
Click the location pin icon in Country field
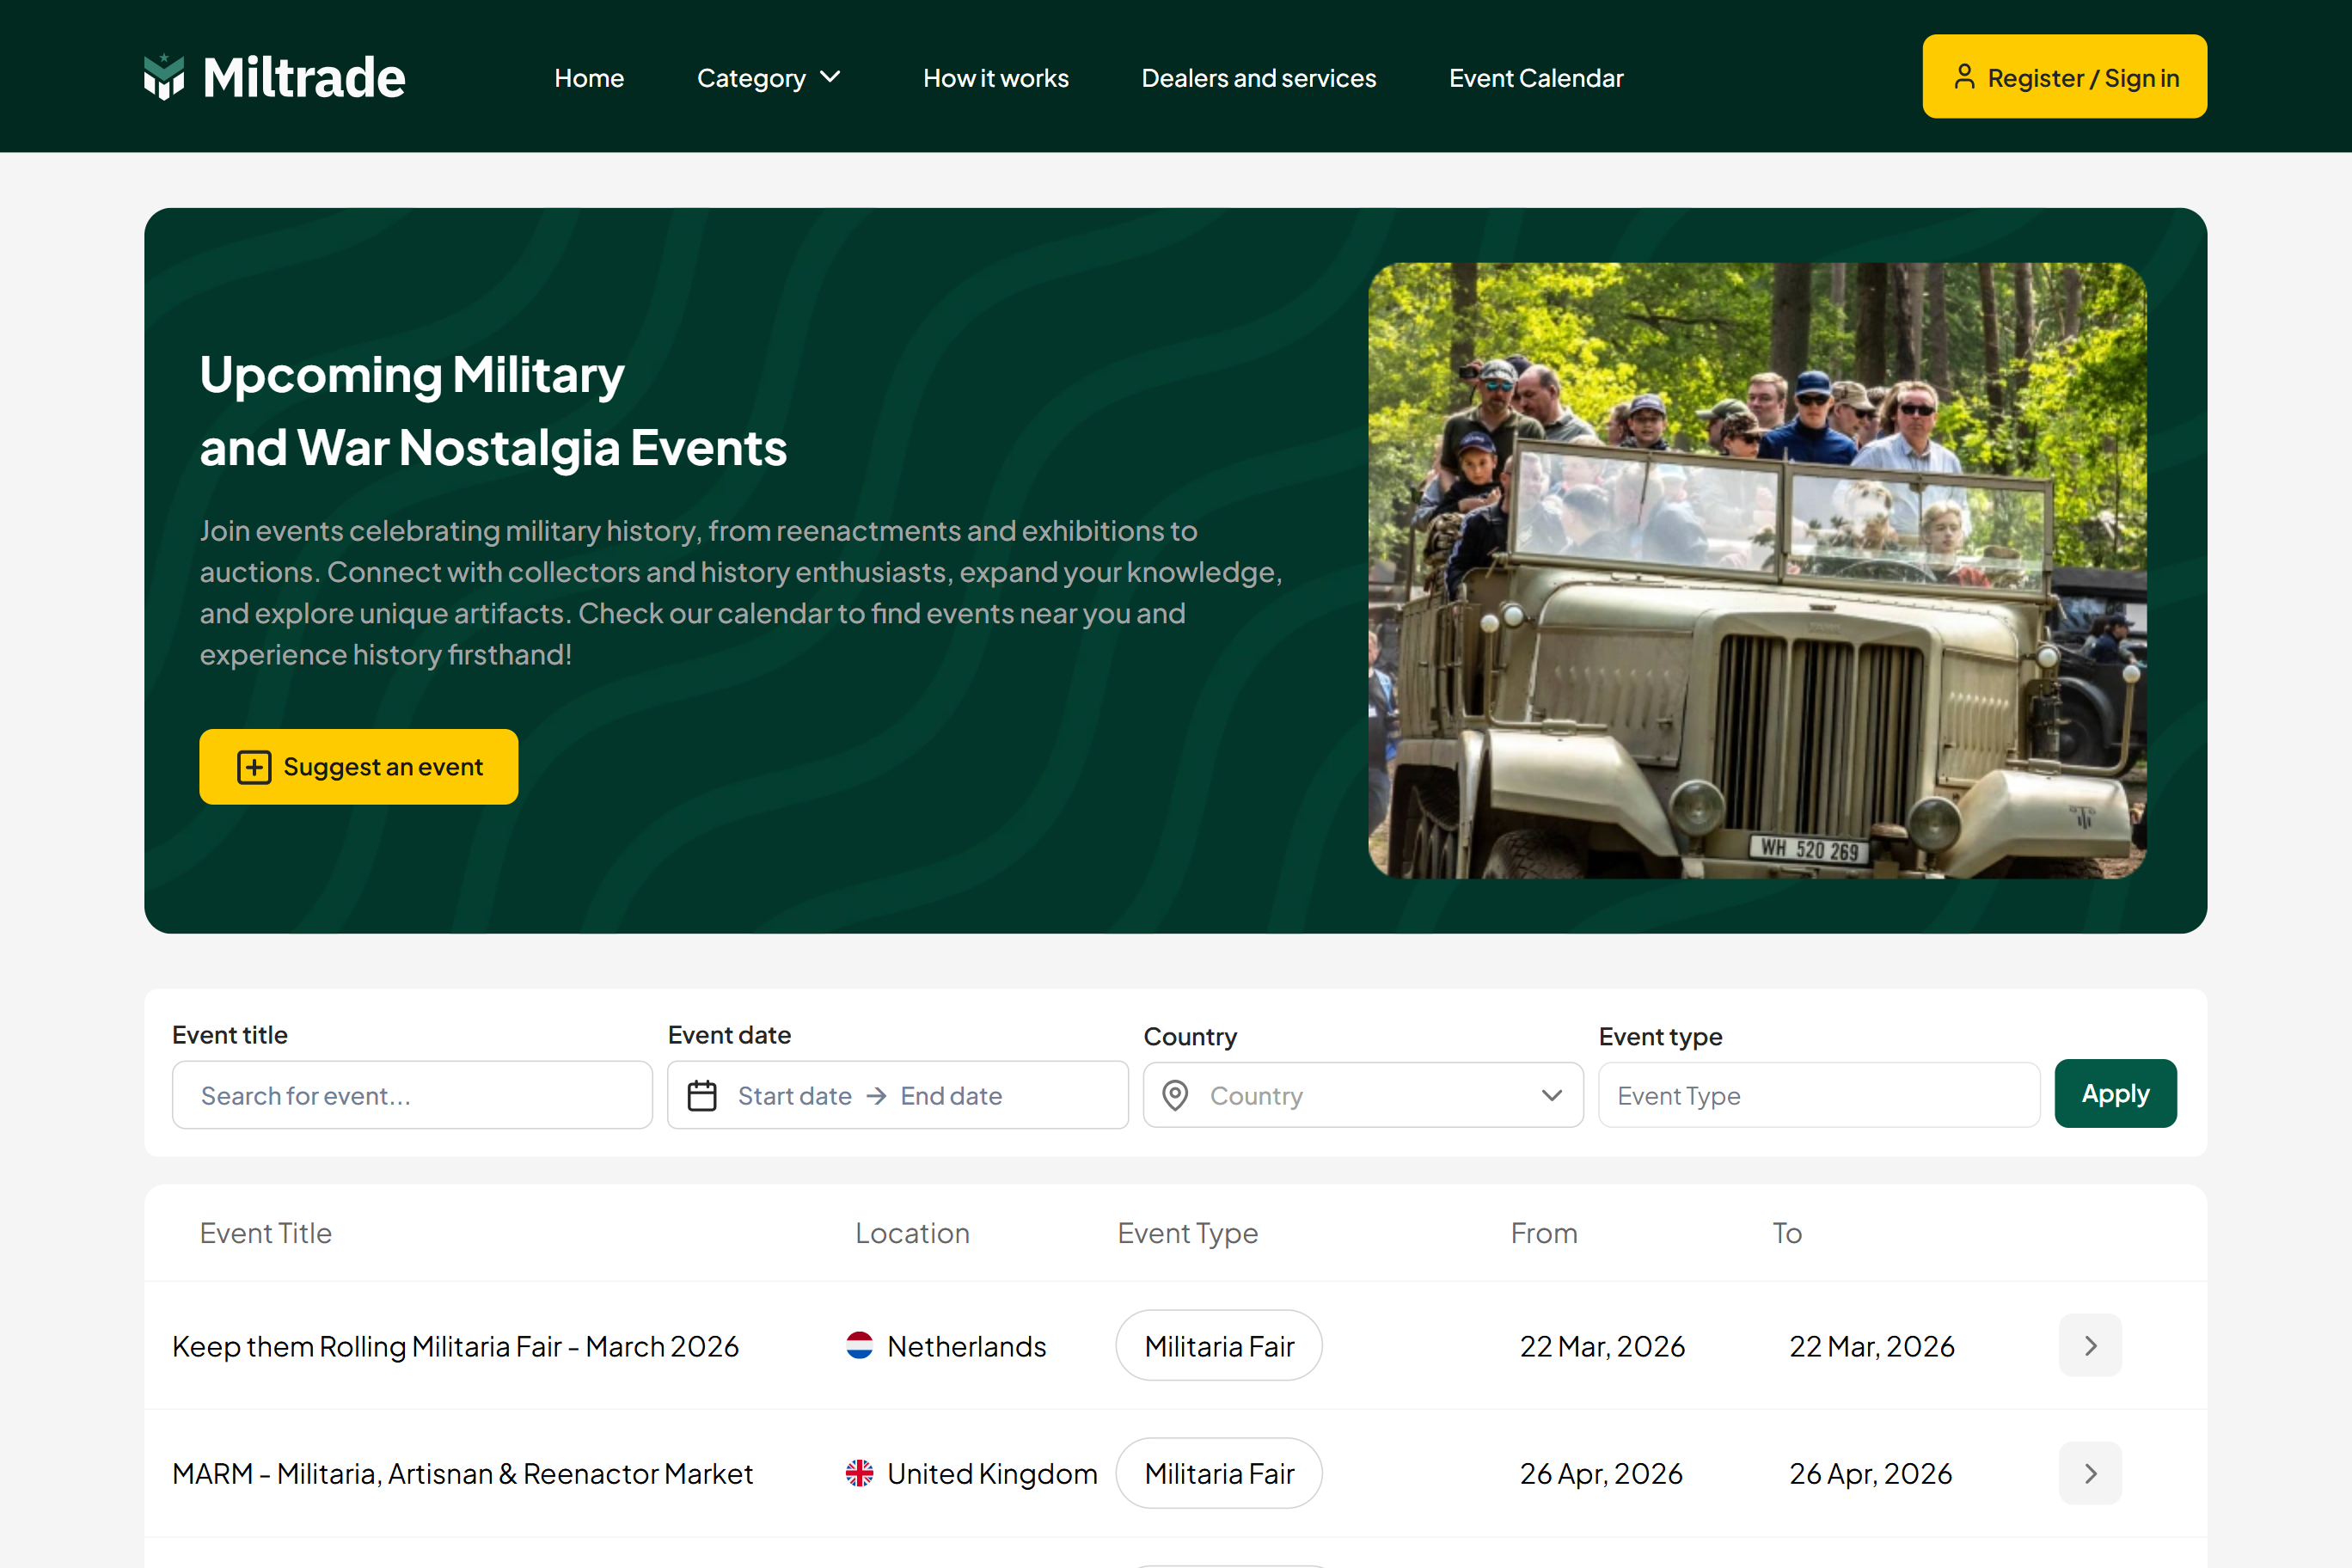coord(1175,1096)
